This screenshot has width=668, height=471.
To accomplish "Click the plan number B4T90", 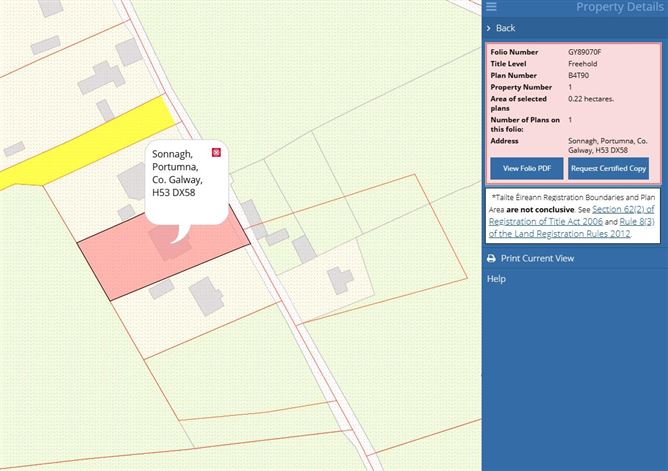I will 579,76.
